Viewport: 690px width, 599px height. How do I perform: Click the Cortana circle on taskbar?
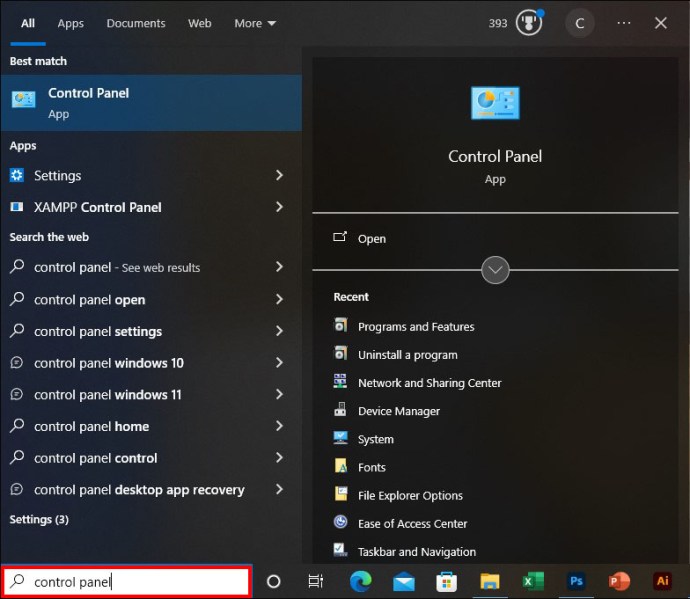click(273, 581)
